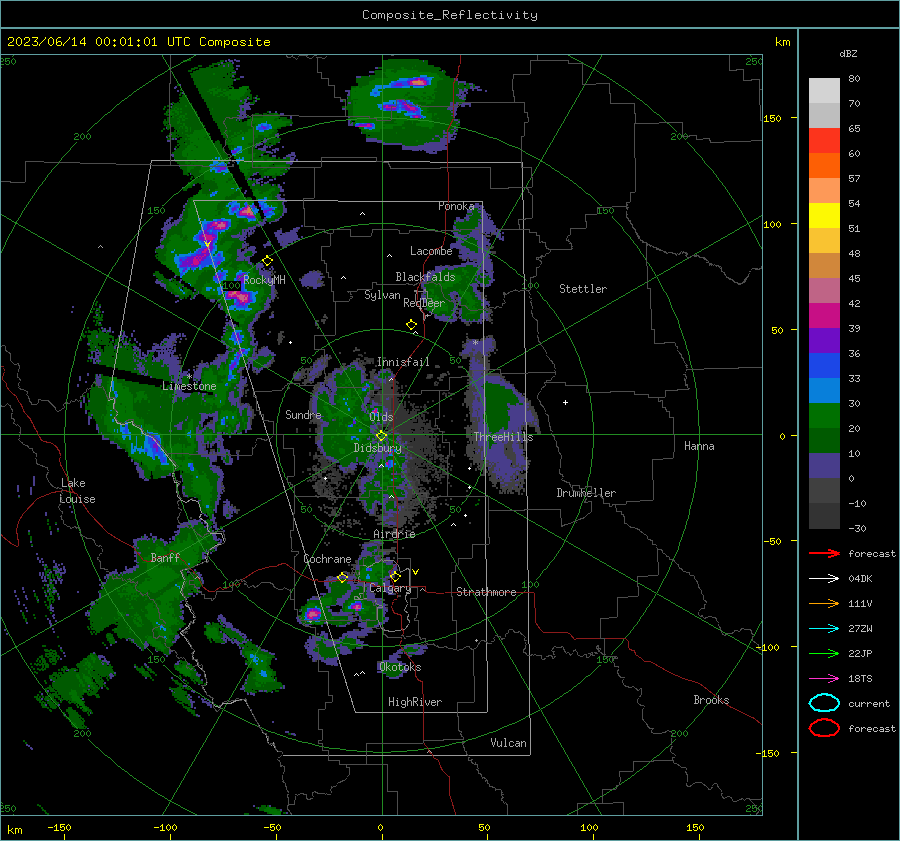Screen dimensions: 900x841
Task: Click the red 'forecast' ellipse legend icon
Action: point(824,728)
